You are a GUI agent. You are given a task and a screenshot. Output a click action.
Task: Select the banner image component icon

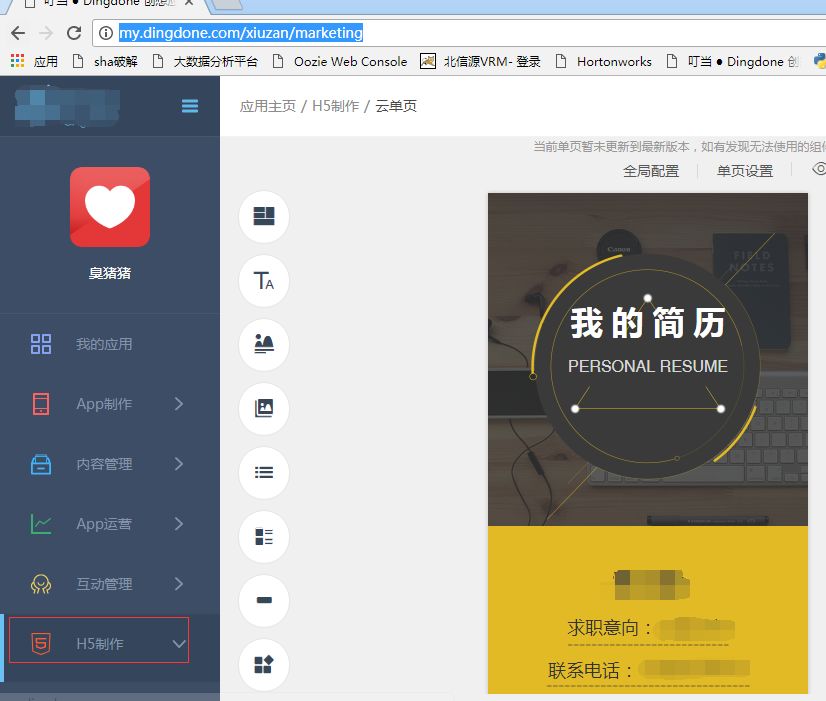263,345
